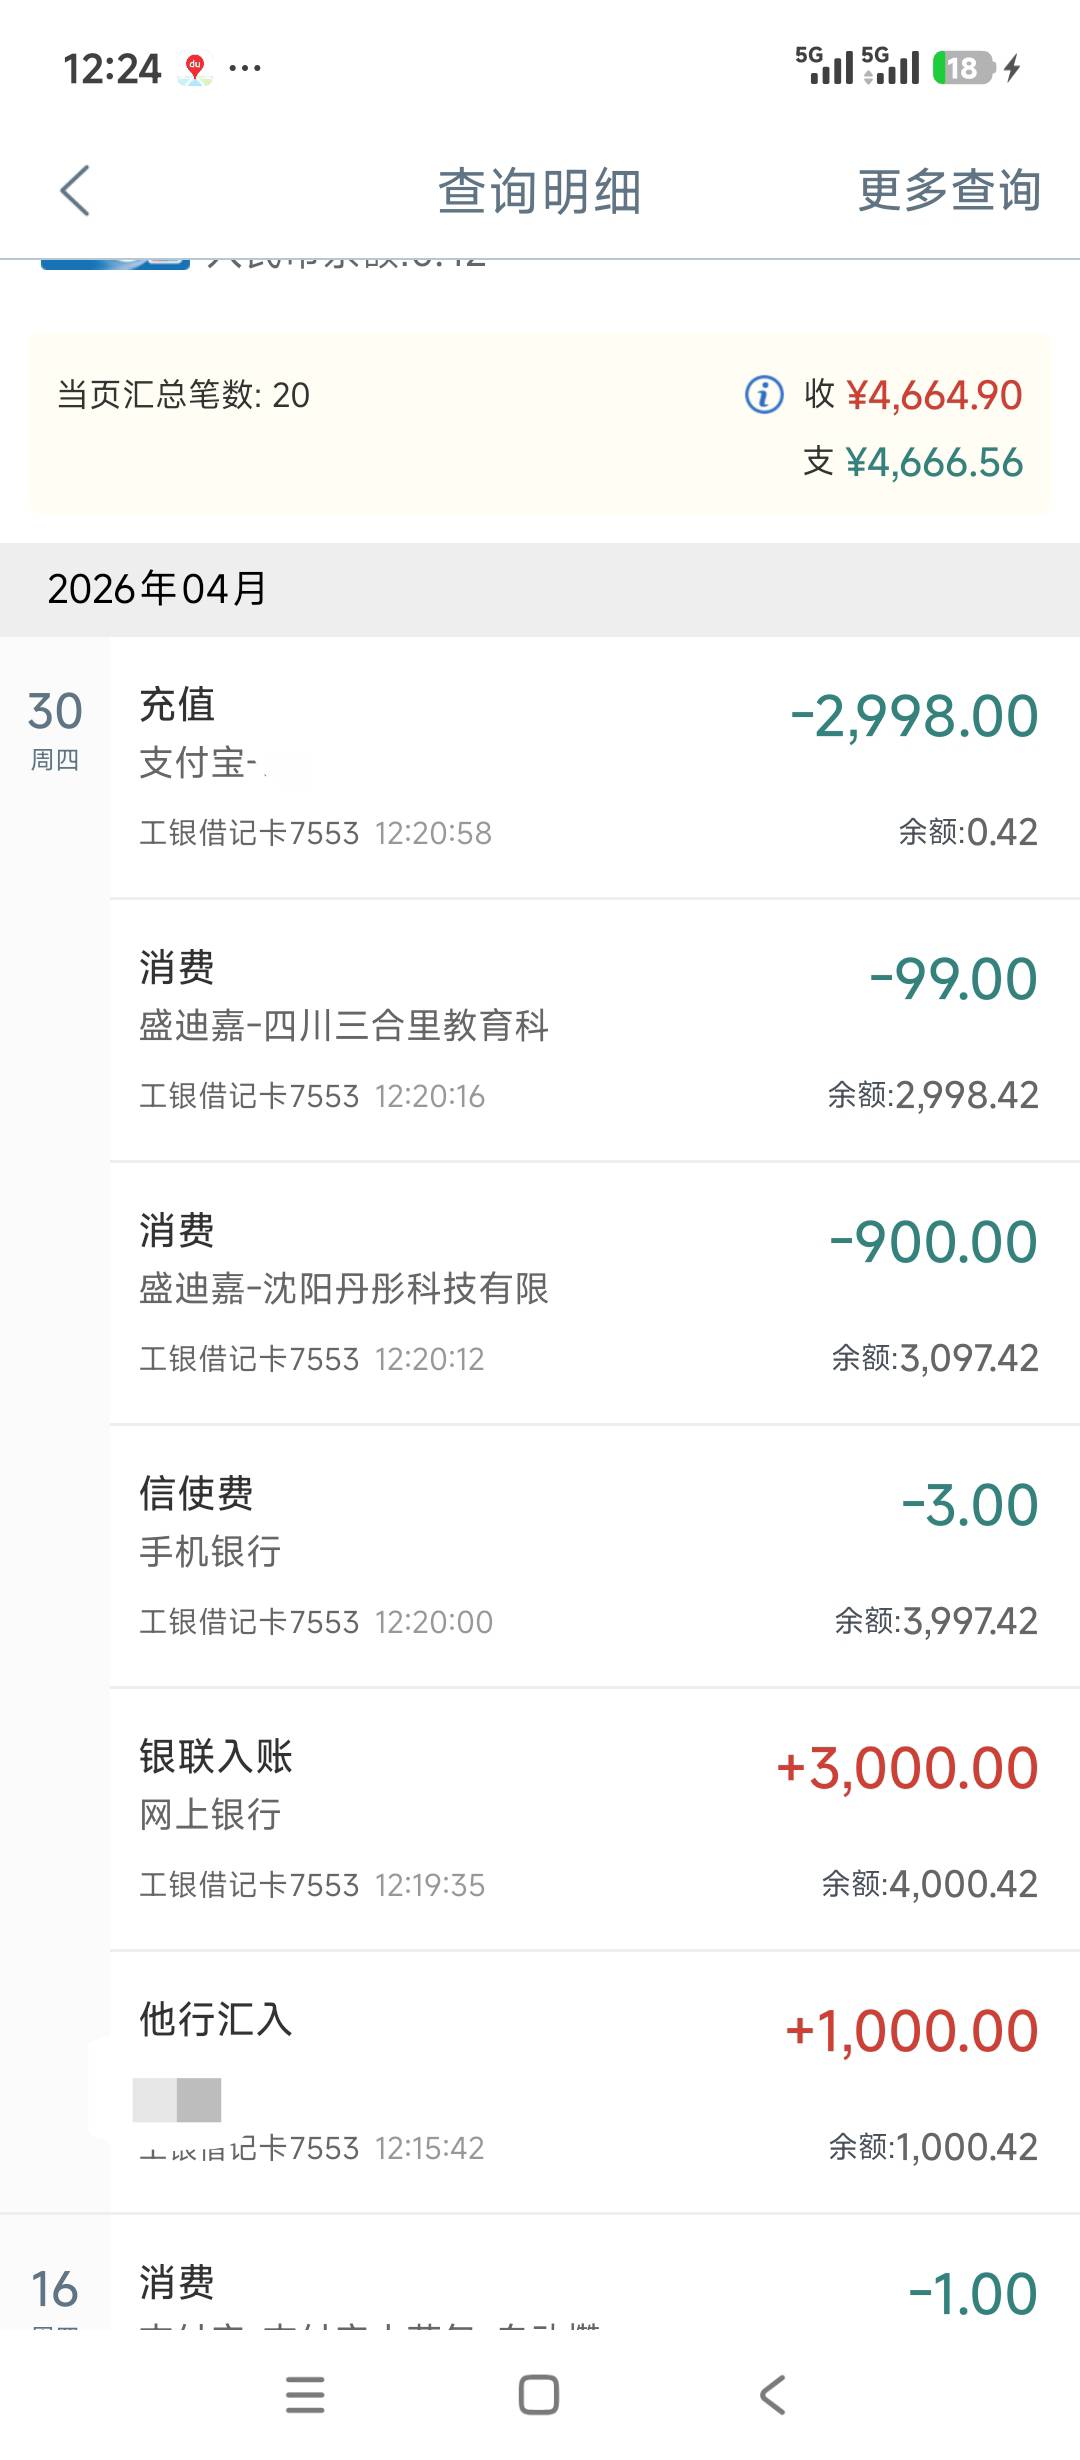The height and width of the screenshot is (2460, 1080).
Task: Tap the 查询明细 page title
Action: coord(539,190)
